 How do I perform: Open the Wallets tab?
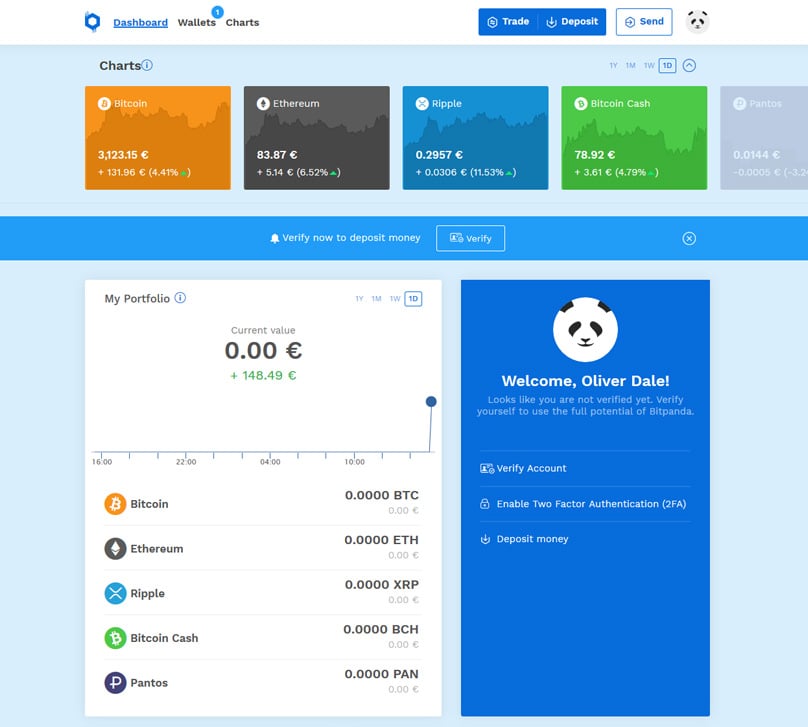pyautogui.click(x=196, y=23)
